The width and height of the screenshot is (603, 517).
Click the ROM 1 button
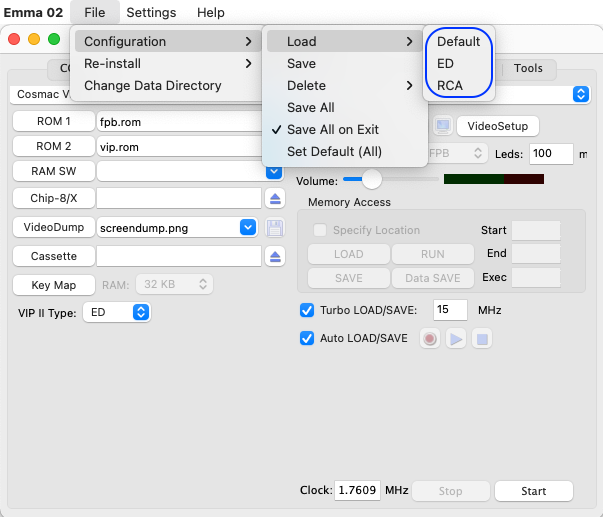(54, 121)
